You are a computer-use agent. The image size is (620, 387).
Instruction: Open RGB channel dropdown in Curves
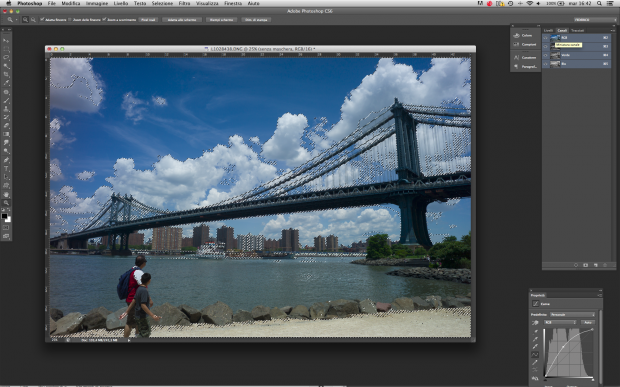(x=560, y=323)
